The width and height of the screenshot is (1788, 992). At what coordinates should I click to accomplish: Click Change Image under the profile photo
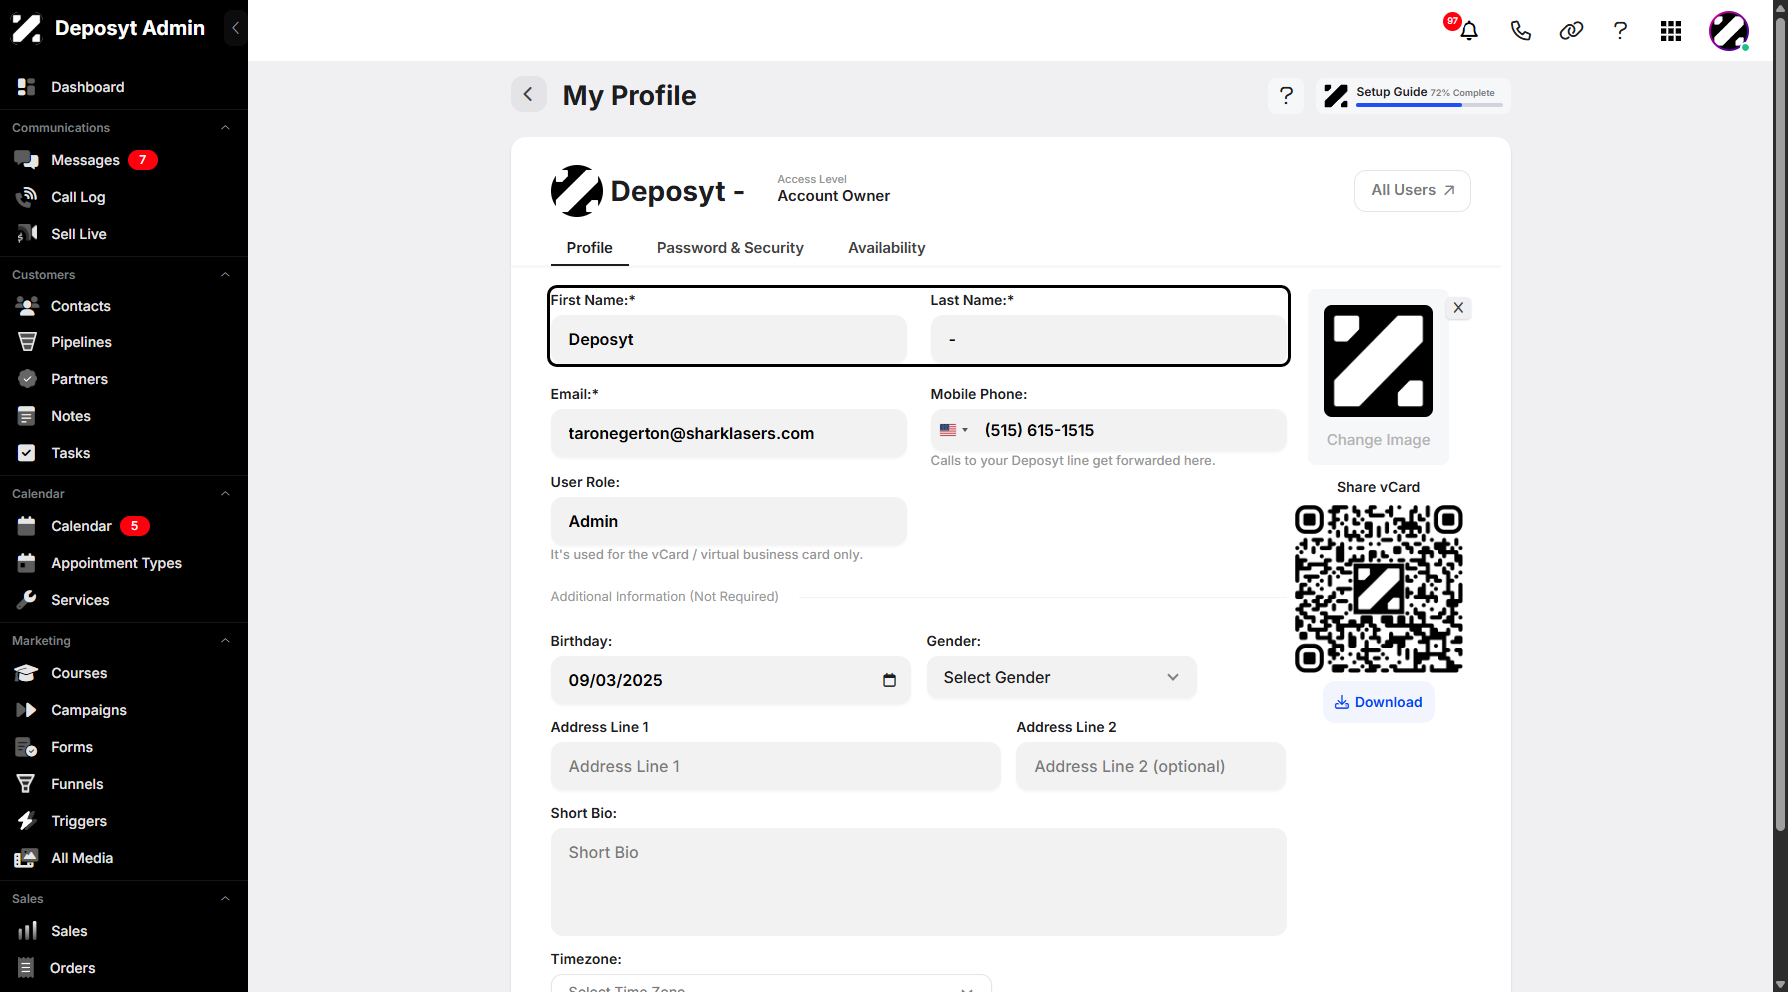(x=1378, y=440)
